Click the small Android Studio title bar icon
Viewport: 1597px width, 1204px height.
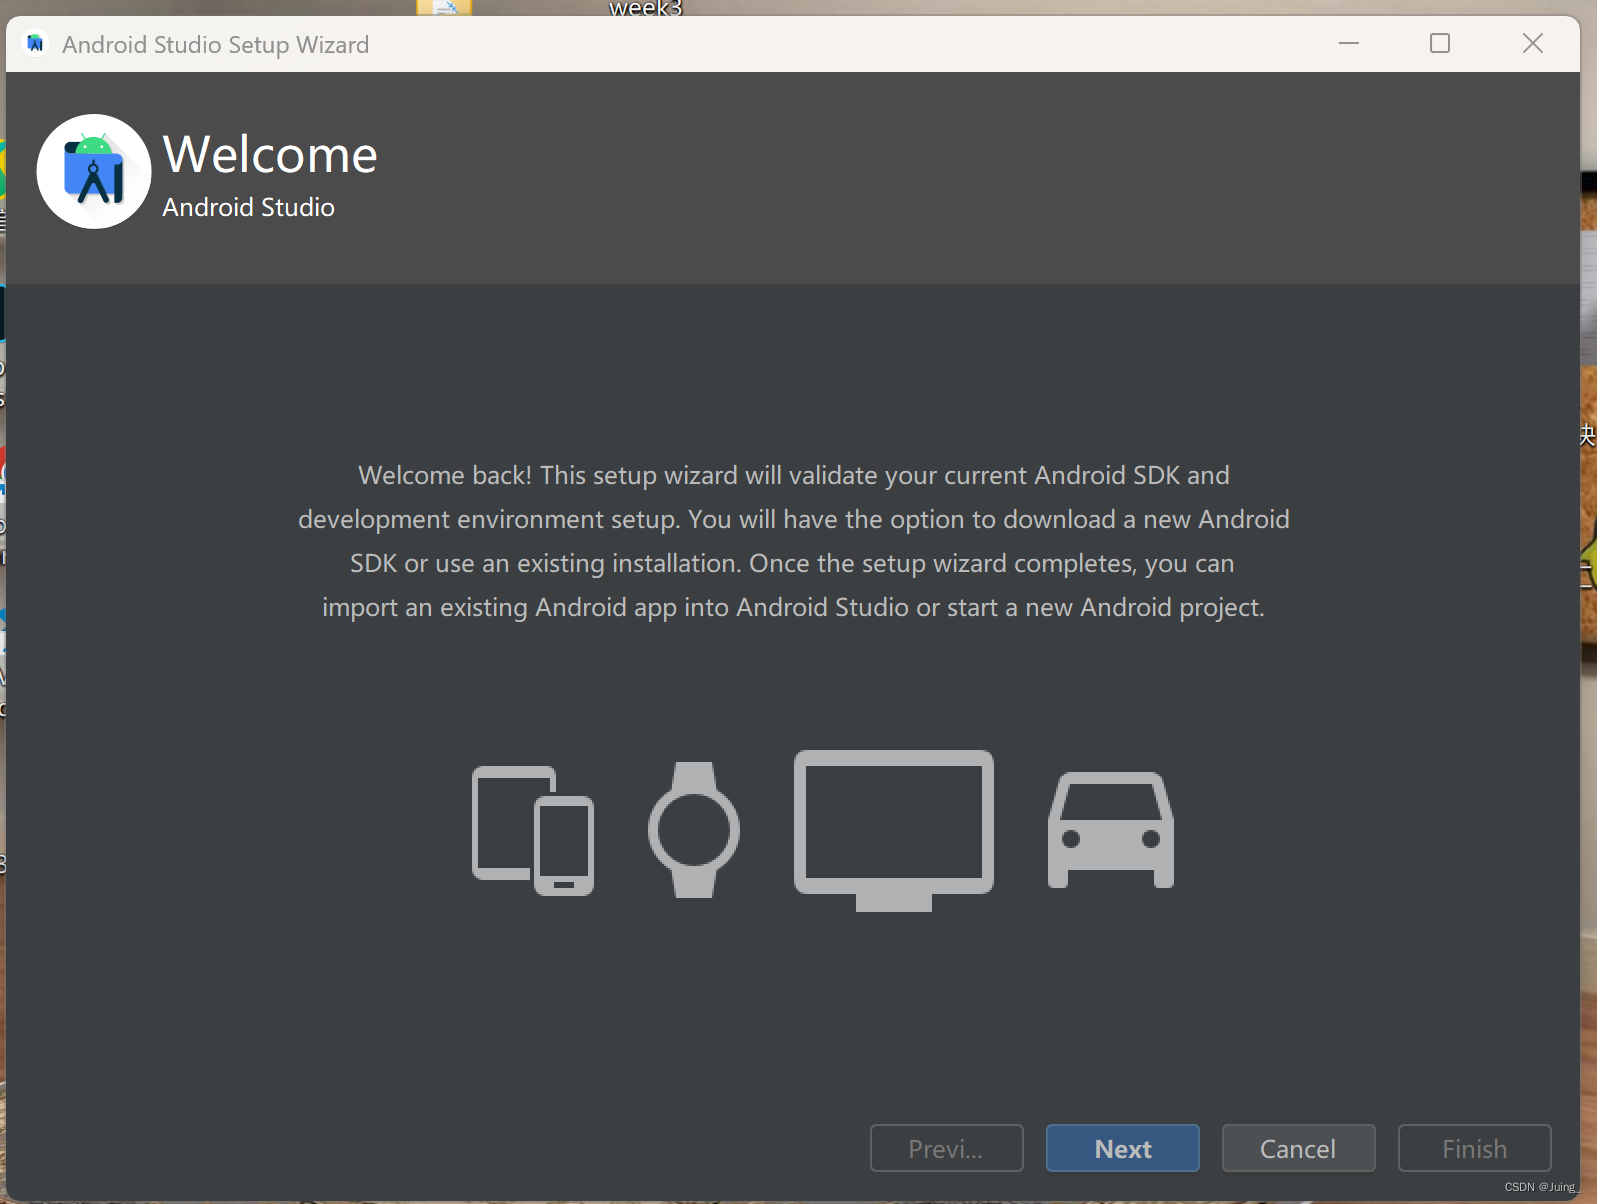(36, 43)
